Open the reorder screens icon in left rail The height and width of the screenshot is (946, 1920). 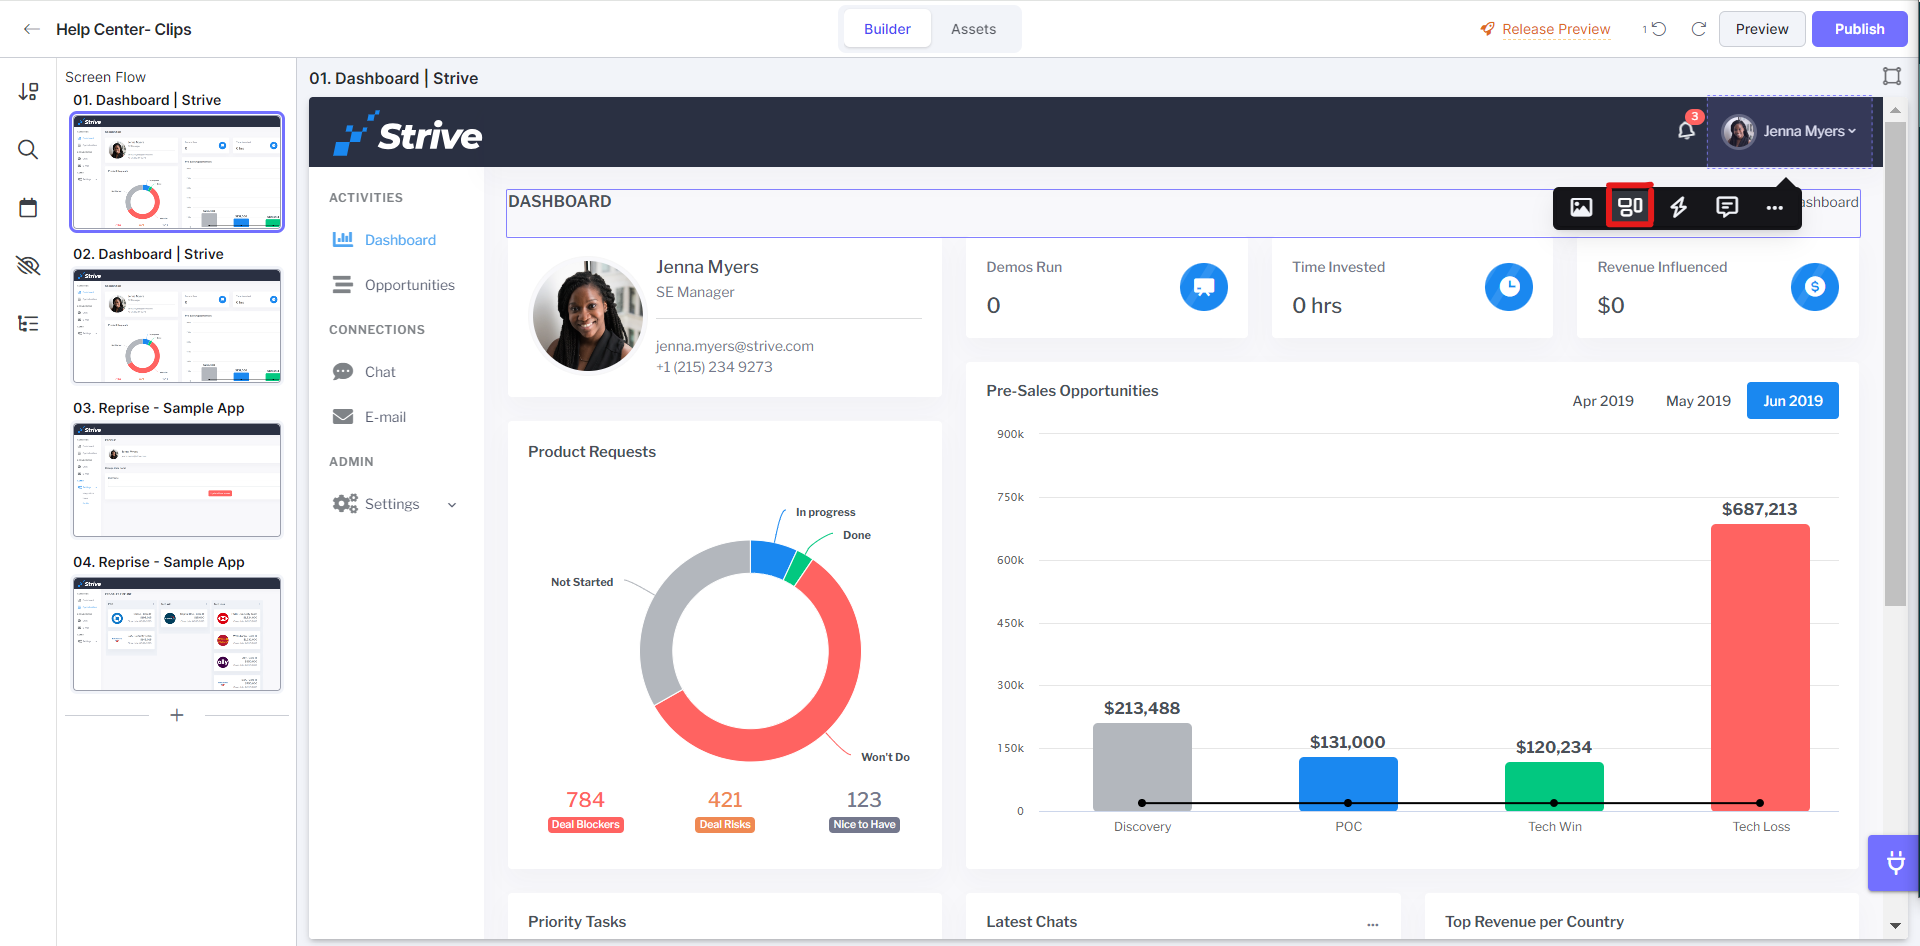28,92
